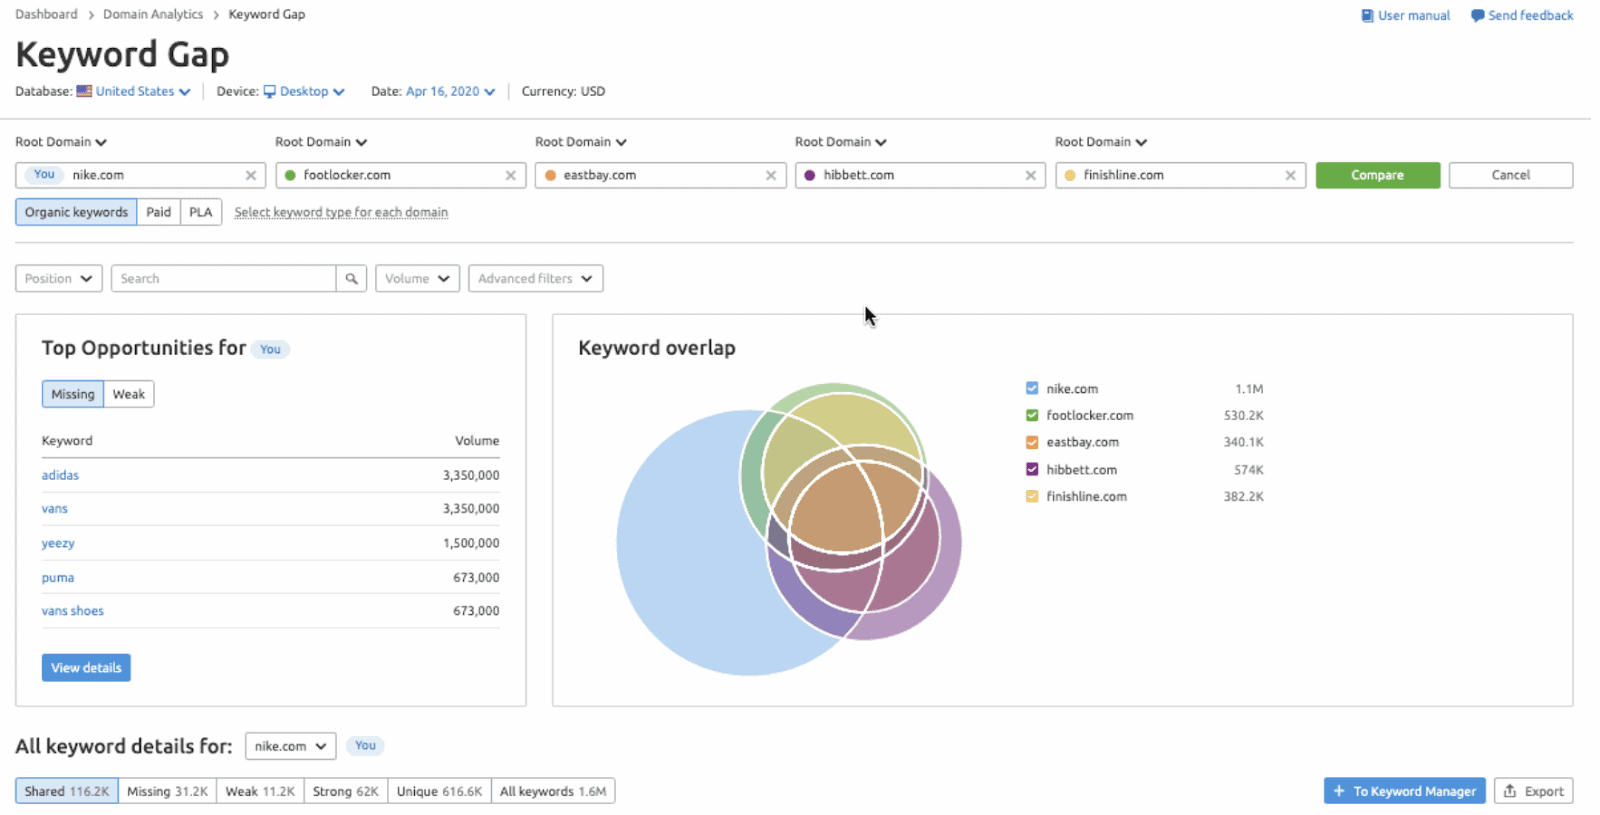The height and width of the screenshot is (815, 1600).
Task: Click the hibbett.com purple color dot
Action: tap(810, 175)
